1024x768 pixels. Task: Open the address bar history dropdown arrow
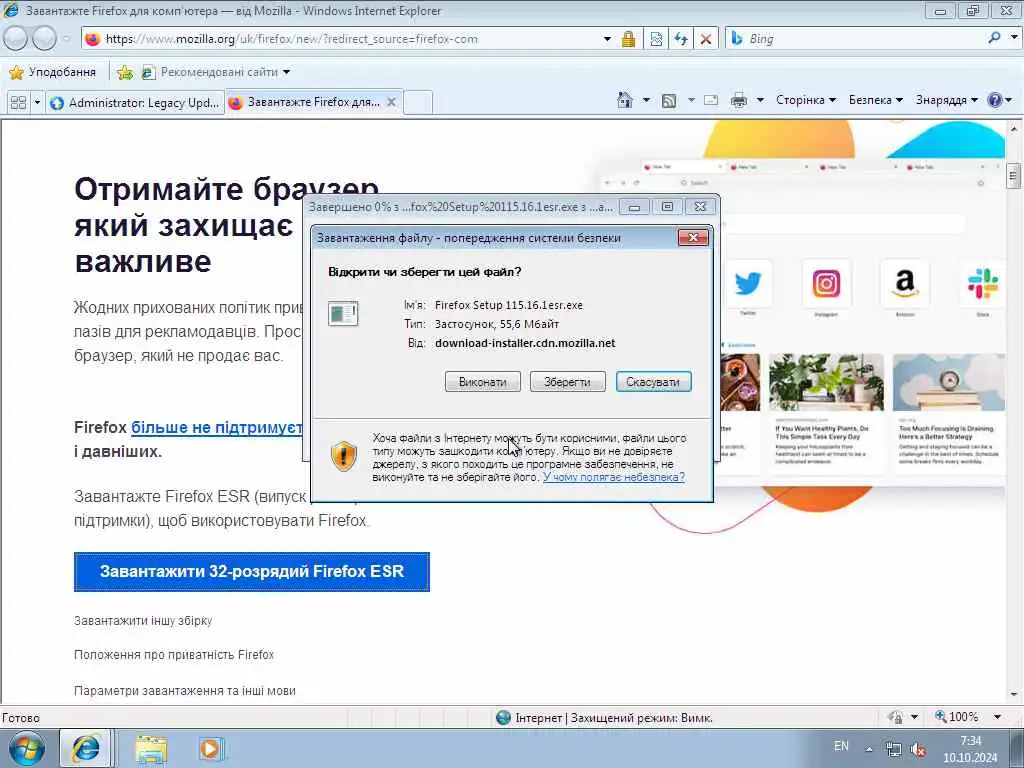click(607, 39)
